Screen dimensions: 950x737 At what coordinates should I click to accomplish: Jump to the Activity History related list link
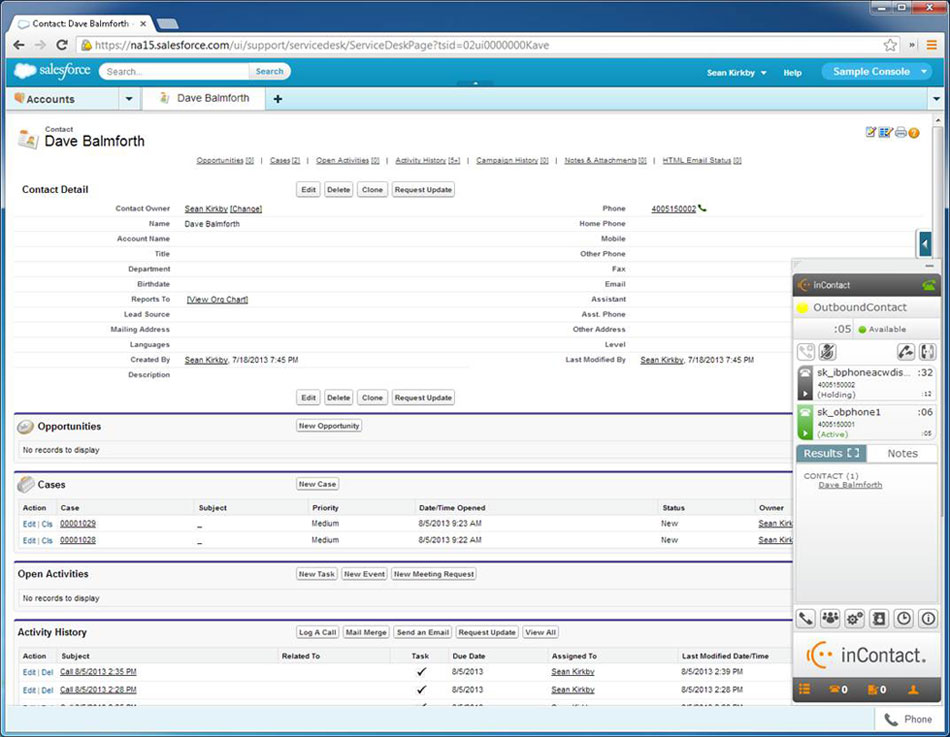click(x=428, y=161)
